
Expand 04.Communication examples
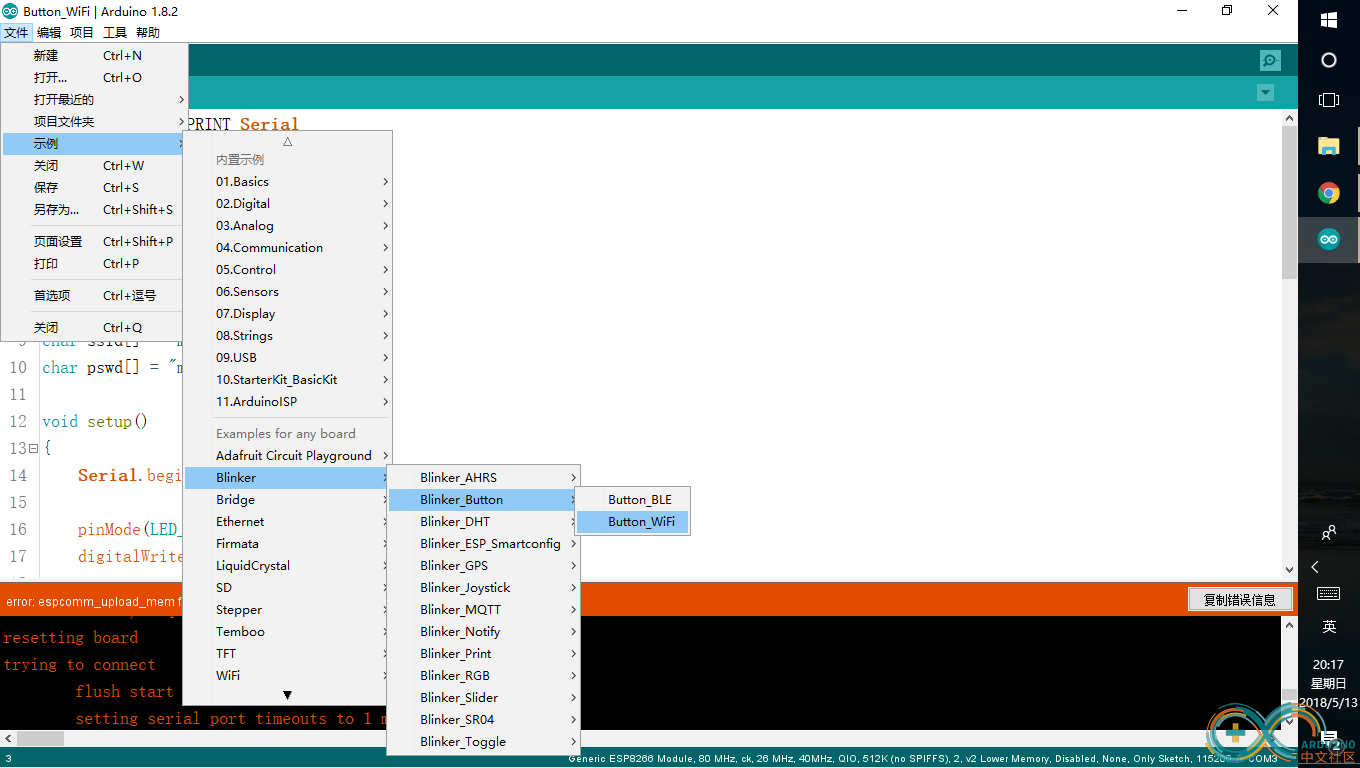pos(287,248)
